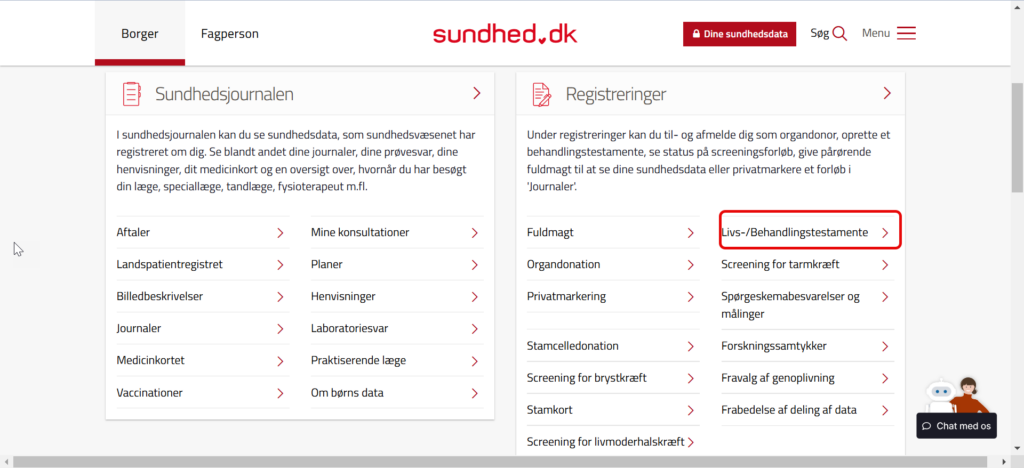Click the search magnifier icon

tap(839, 33)
